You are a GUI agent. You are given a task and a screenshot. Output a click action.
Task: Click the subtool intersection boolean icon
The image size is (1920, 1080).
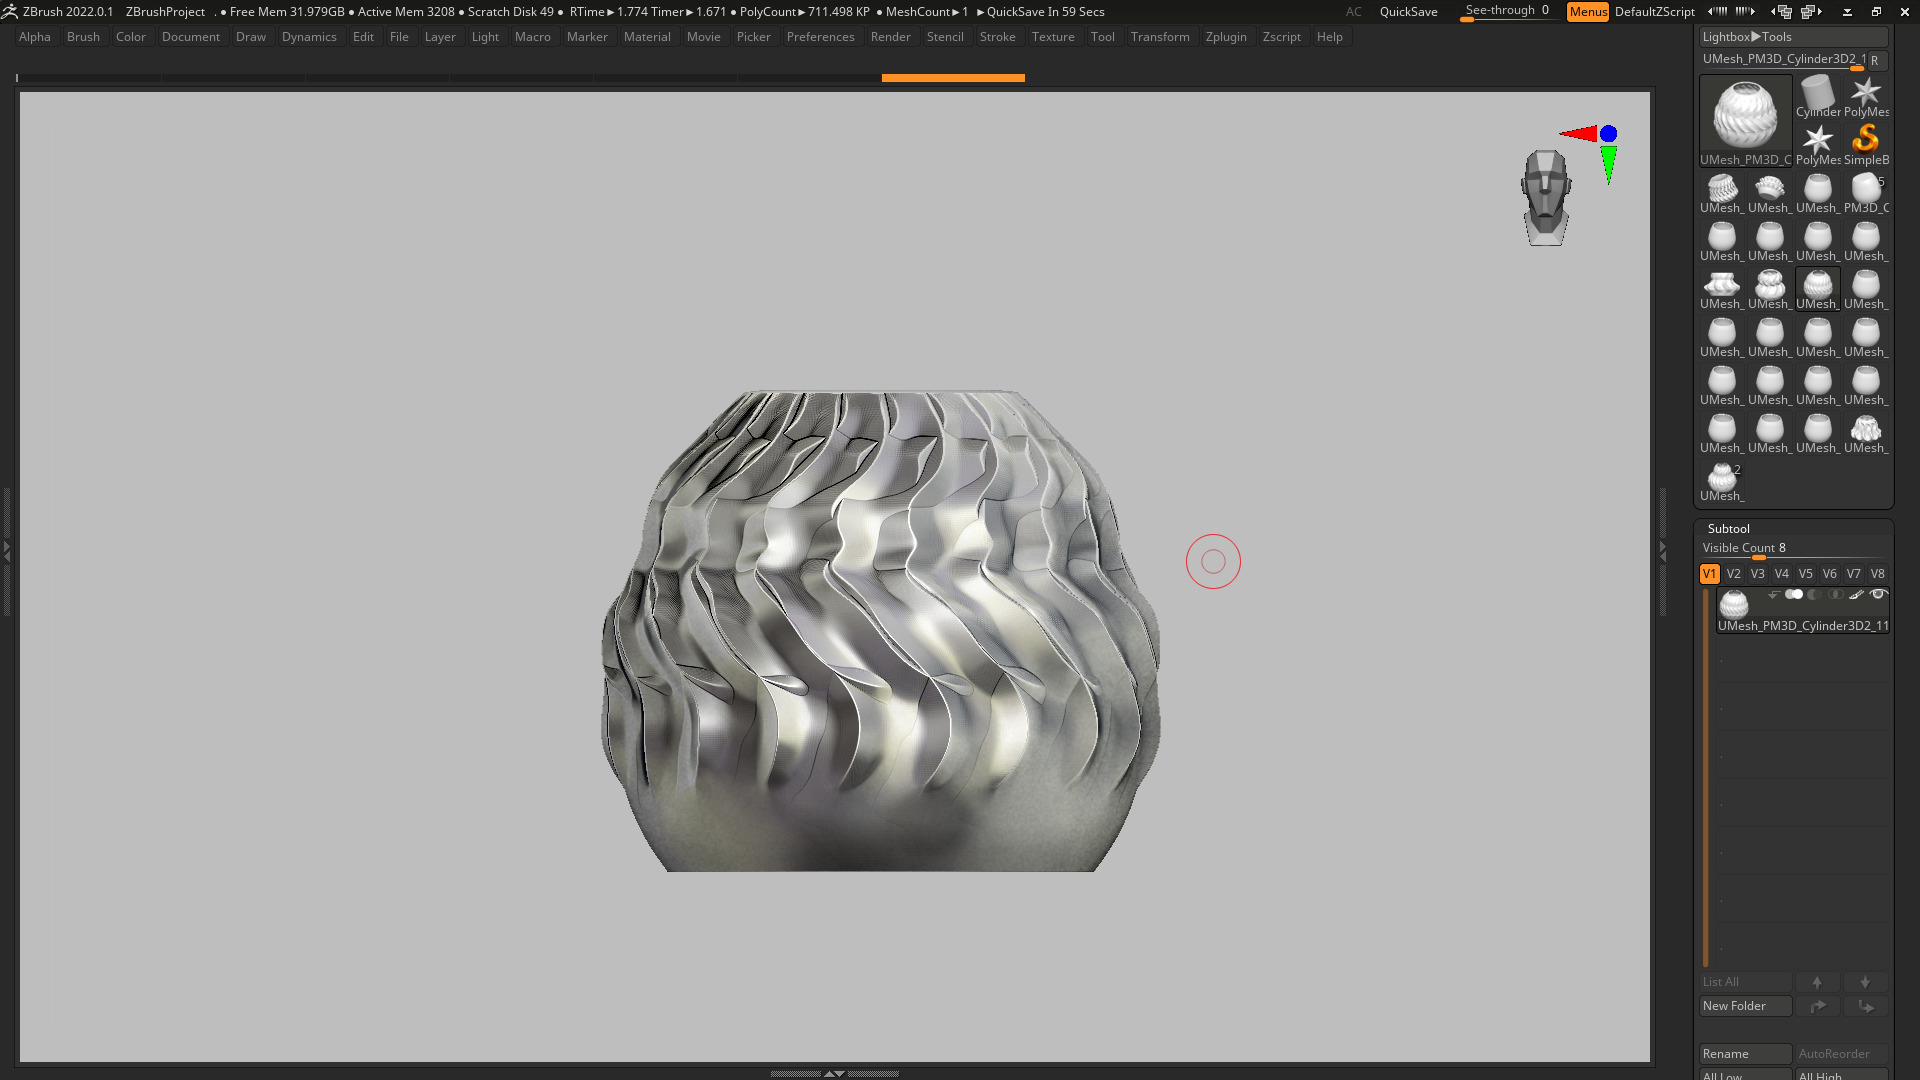pyautogui.click(x=1836, y=595)
